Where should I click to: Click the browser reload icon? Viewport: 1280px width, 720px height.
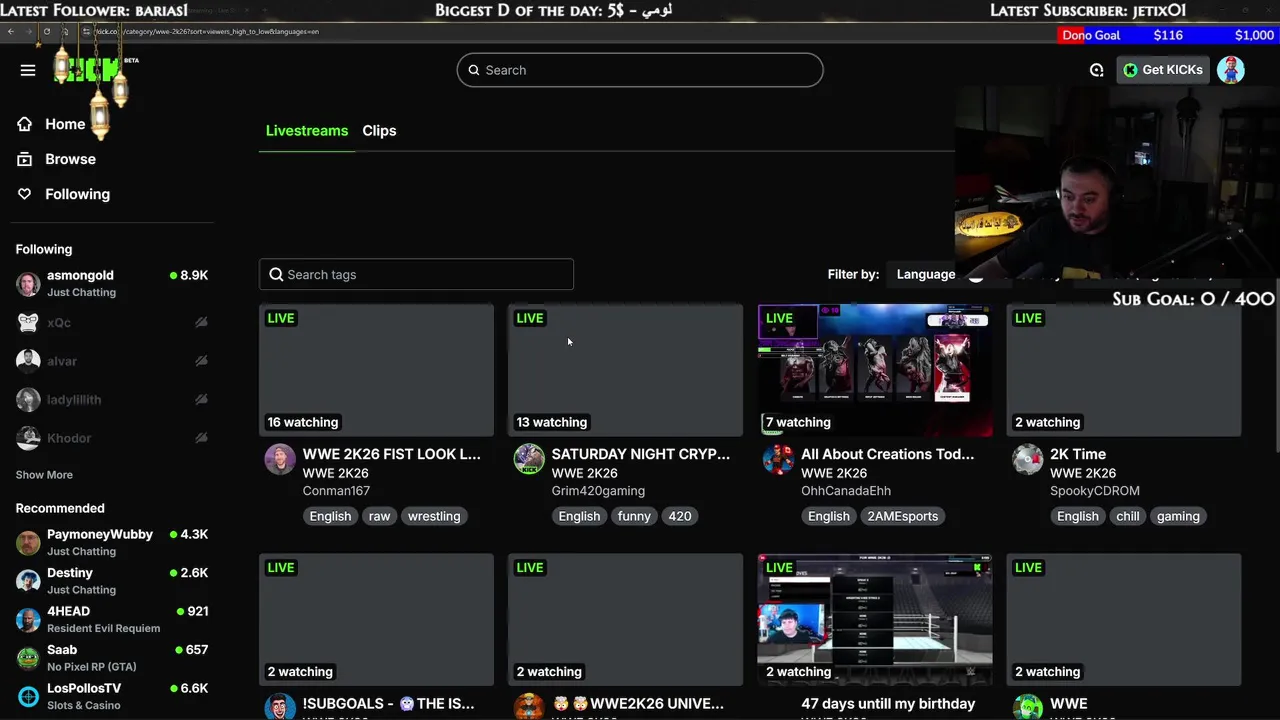(x=47, y=31)
